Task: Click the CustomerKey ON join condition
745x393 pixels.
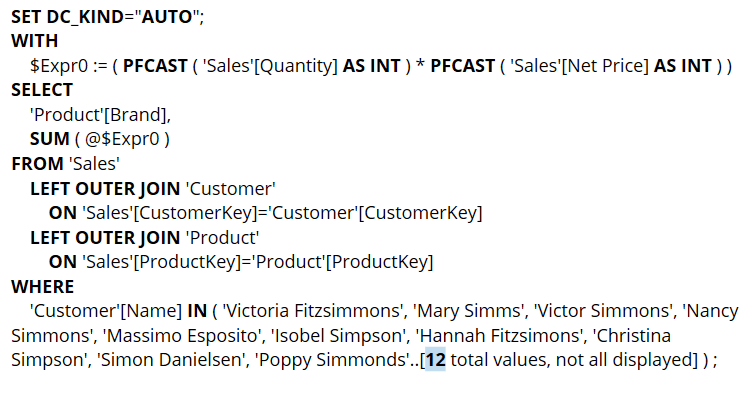Action: (266, 213)
